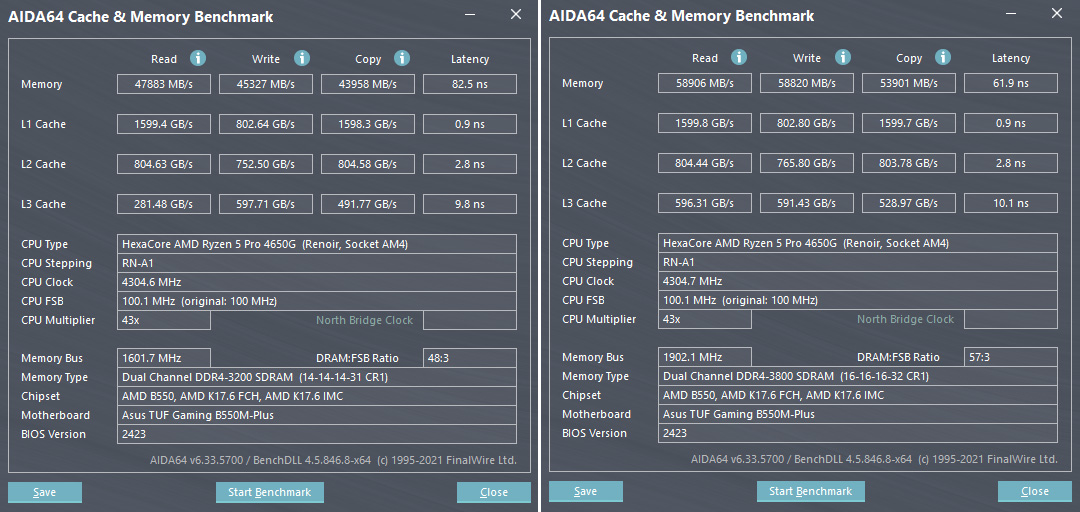
Task: Click L2 Cache copy 804.58 GB/s
Action: click(x=368, y=164)
